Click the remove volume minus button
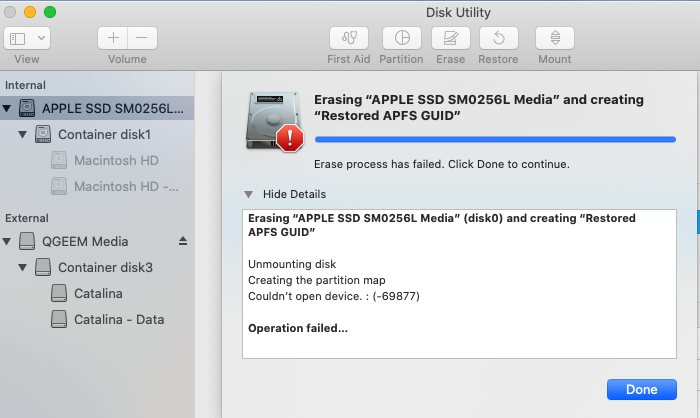This screenshot has height=418, width=700. tap(142, 38)
